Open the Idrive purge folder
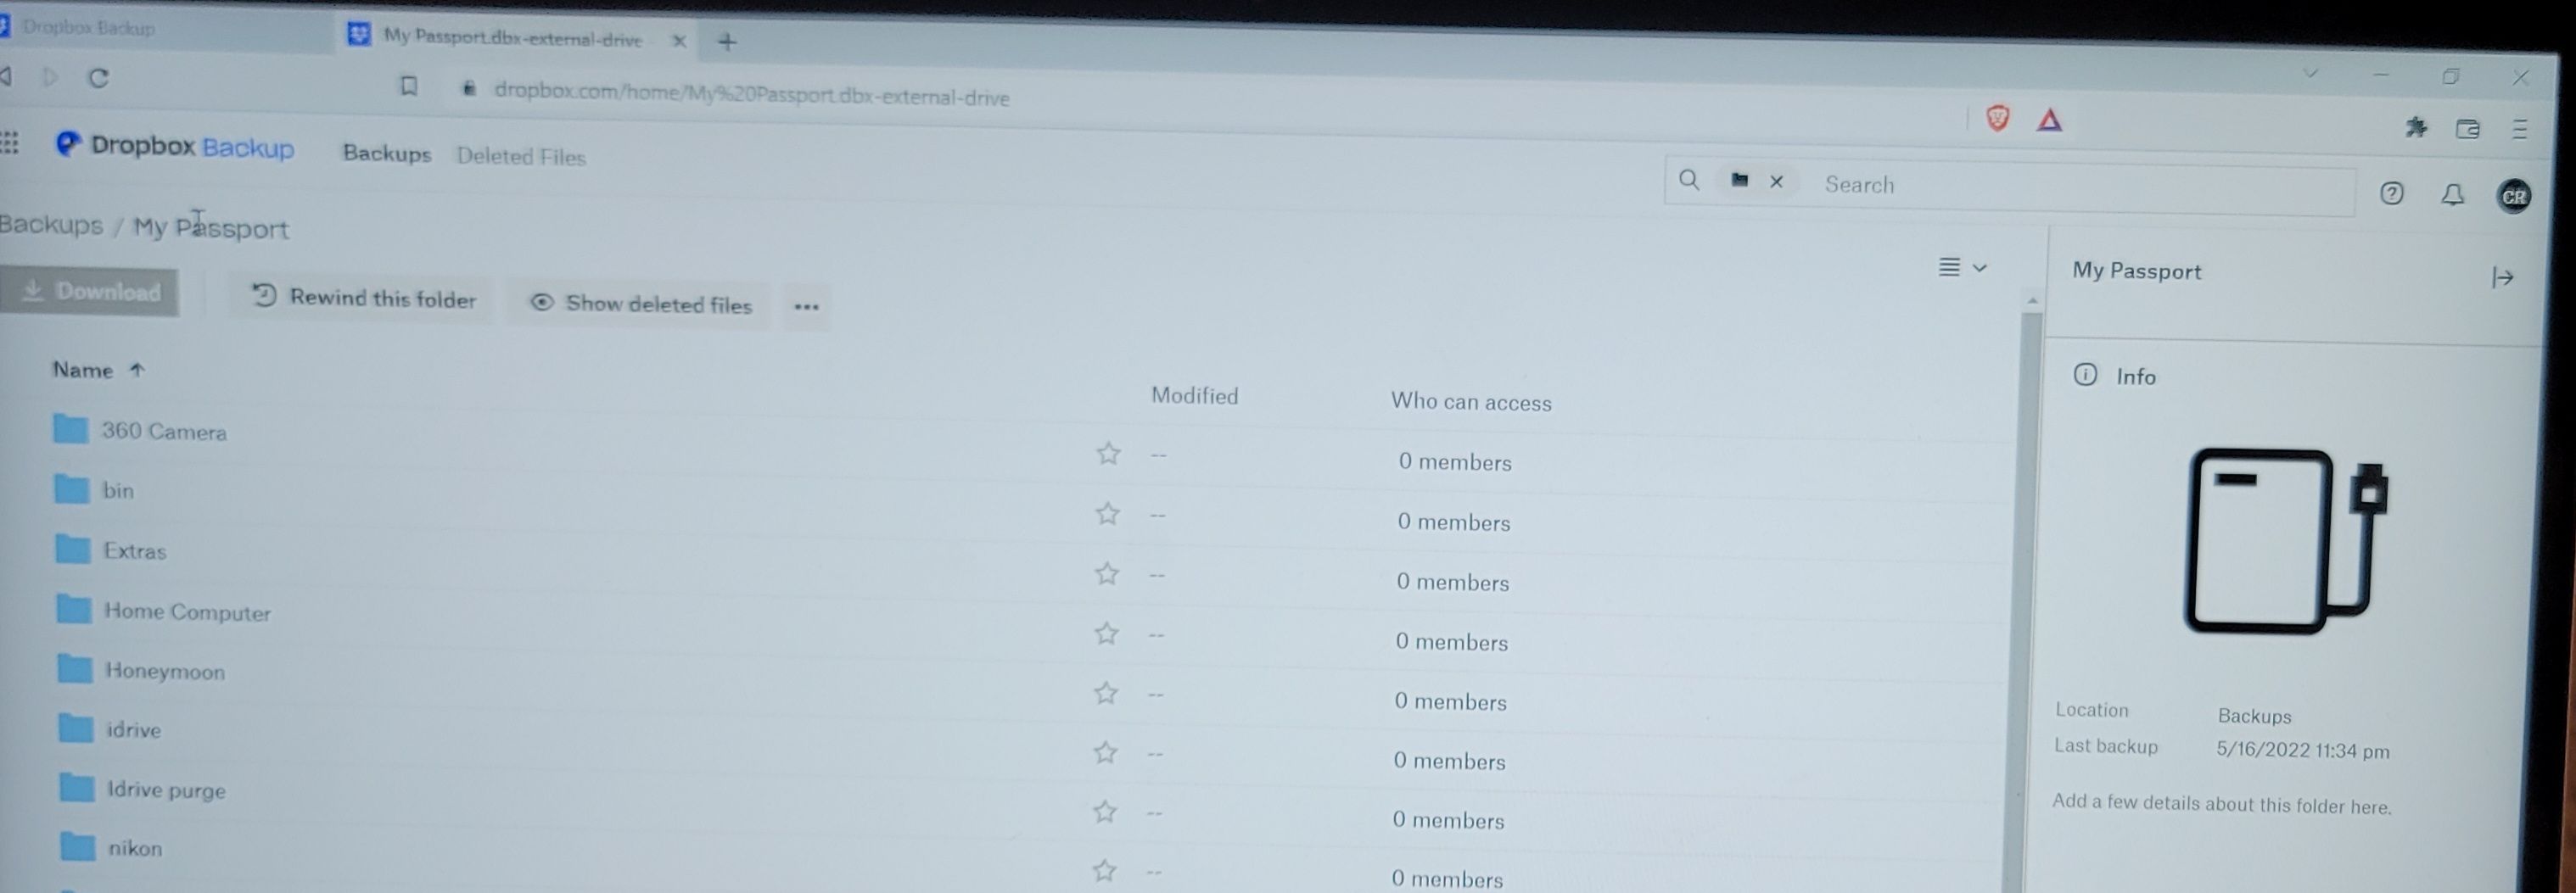The width and height of the screenshot is (2576, 893). click(x=166, y=790)
